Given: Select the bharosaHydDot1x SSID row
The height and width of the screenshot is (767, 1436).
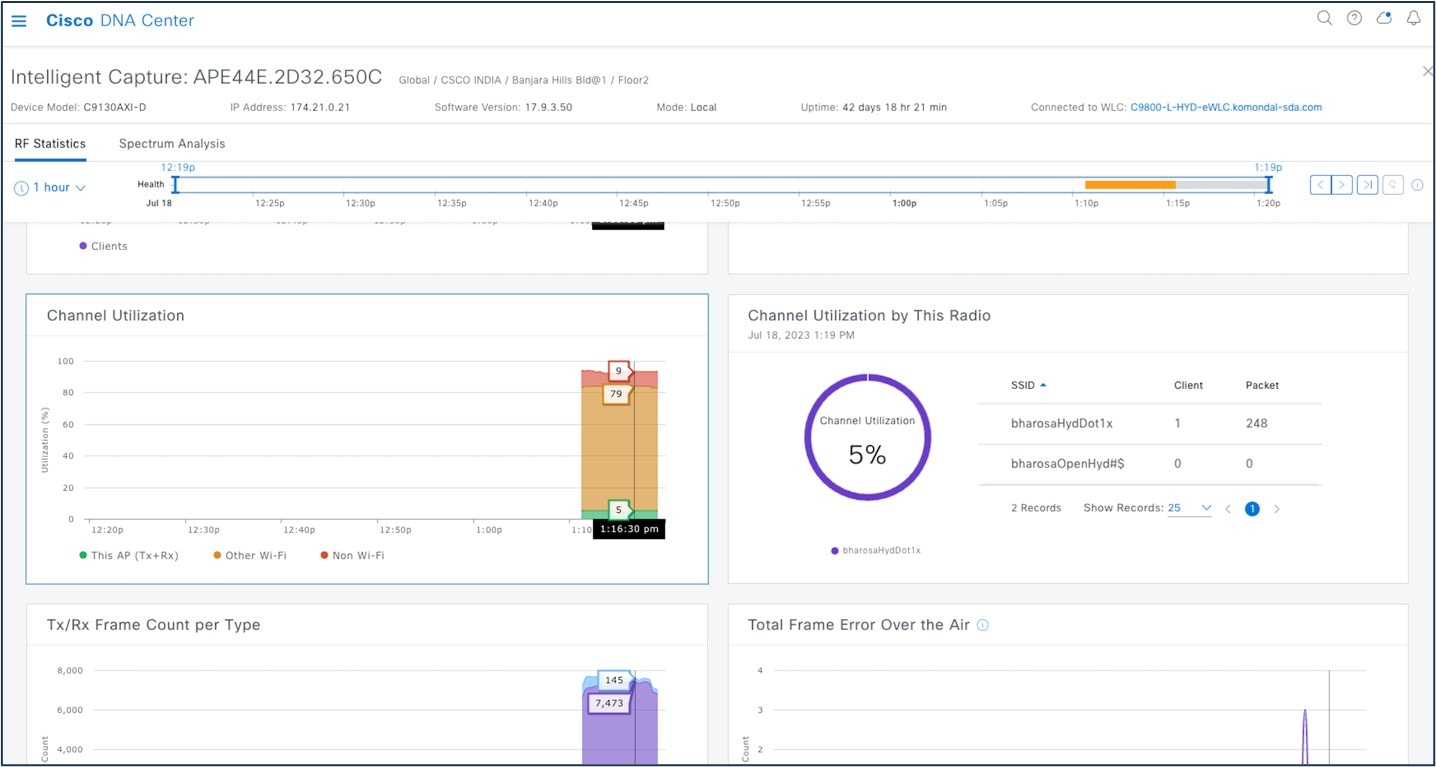Looking at the screenshot, I should point(1150,424).
